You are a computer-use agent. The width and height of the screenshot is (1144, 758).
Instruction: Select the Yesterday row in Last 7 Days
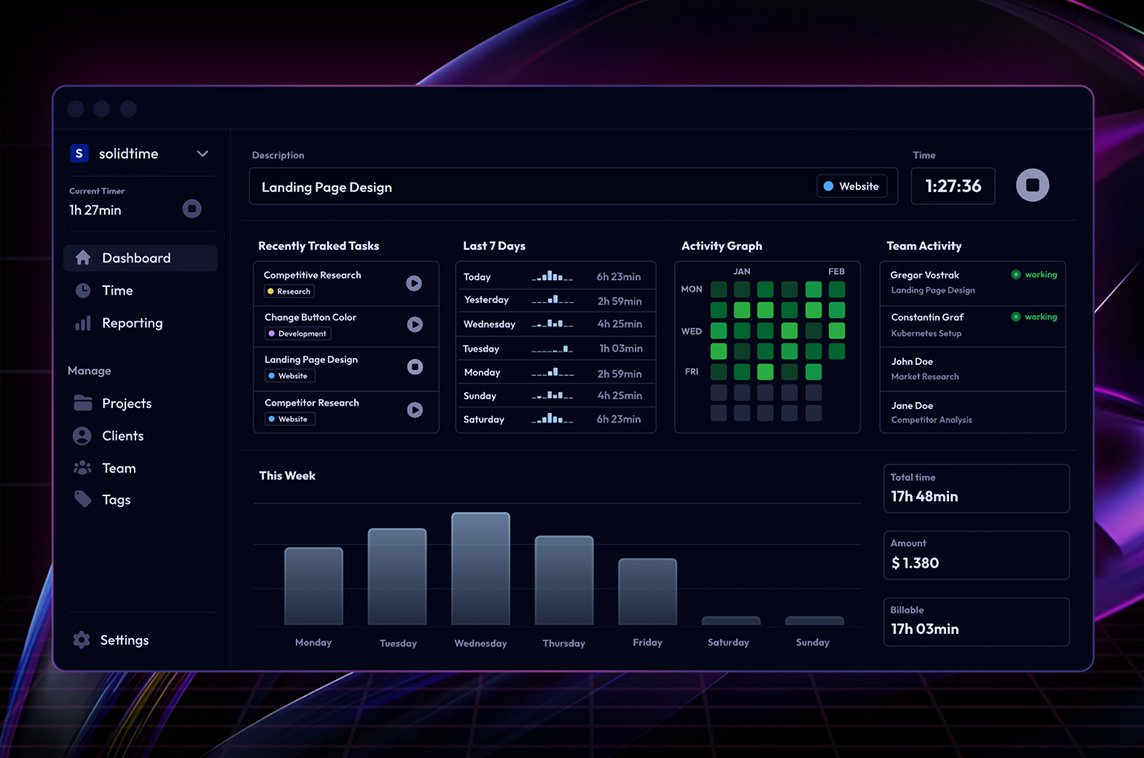pyautogui.click(x=555, y=300)
